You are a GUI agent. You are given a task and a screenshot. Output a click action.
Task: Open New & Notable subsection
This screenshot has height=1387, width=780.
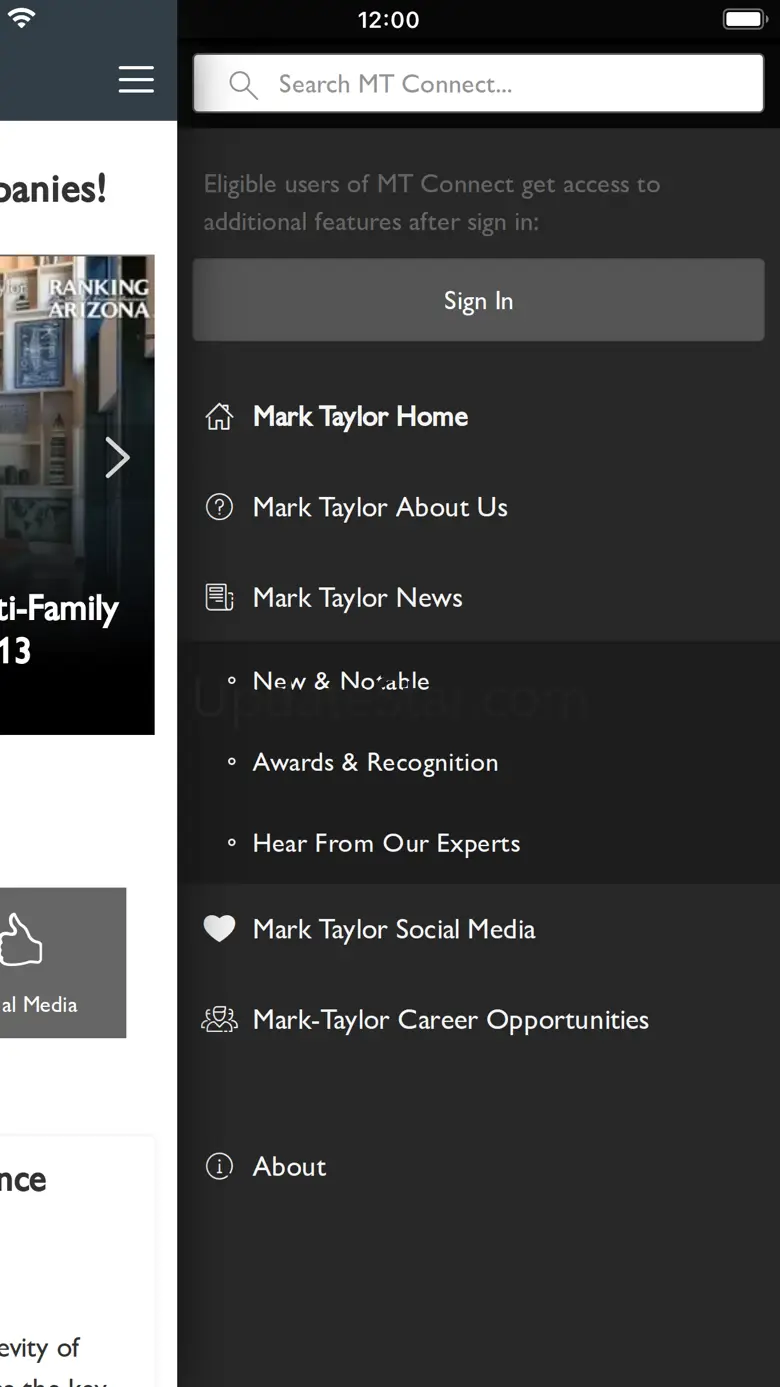(x=341, y=681)
